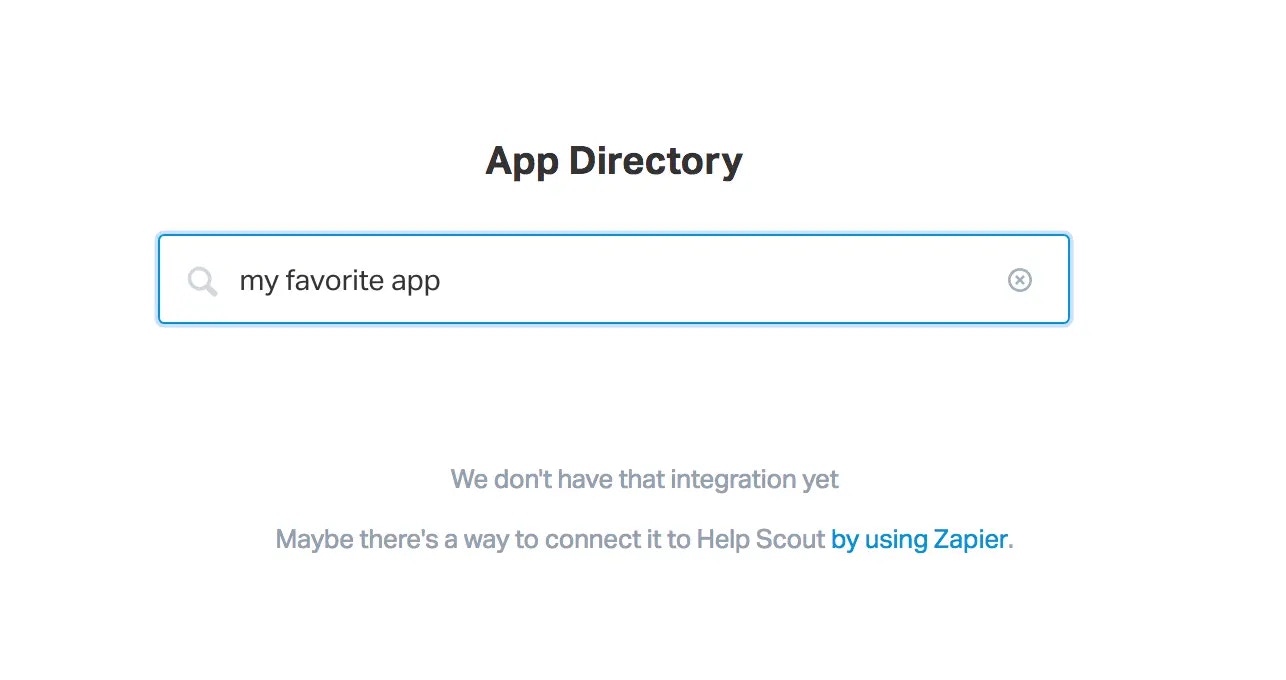This screenshot has height=680, width=1286.
Task: Click the App Directory heading
Action: click(614, 161)
